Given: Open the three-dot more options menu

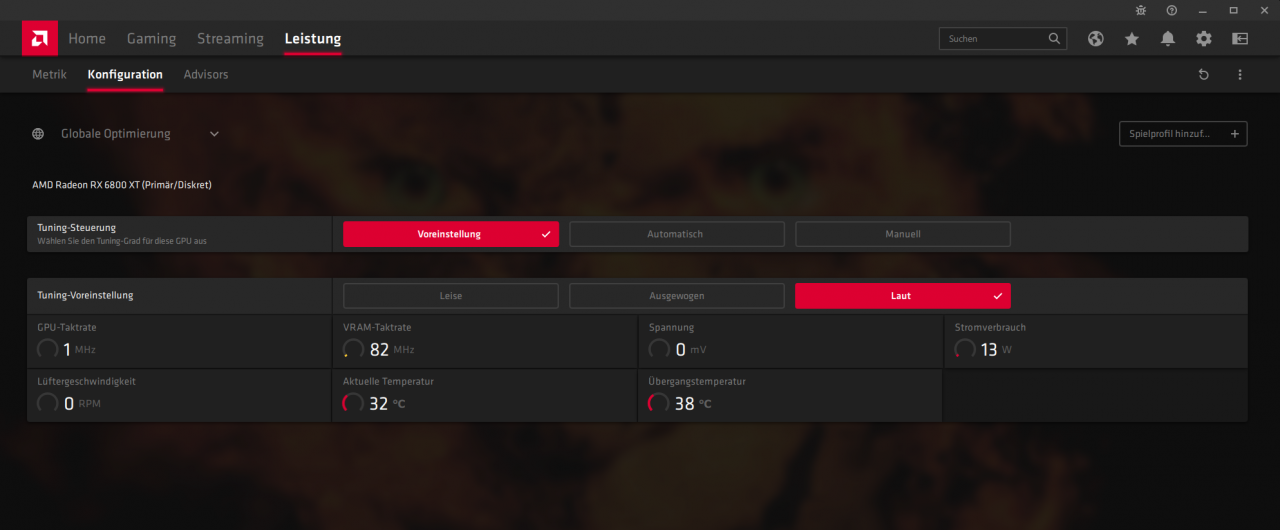Looking at the screenshot, I should (1240, 75).
